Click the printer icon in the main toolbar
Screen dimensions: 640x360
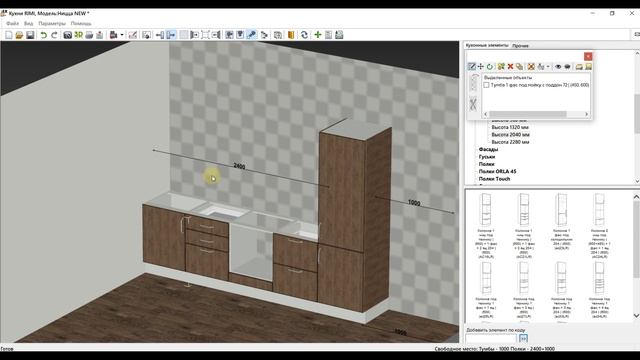point(89,35)
